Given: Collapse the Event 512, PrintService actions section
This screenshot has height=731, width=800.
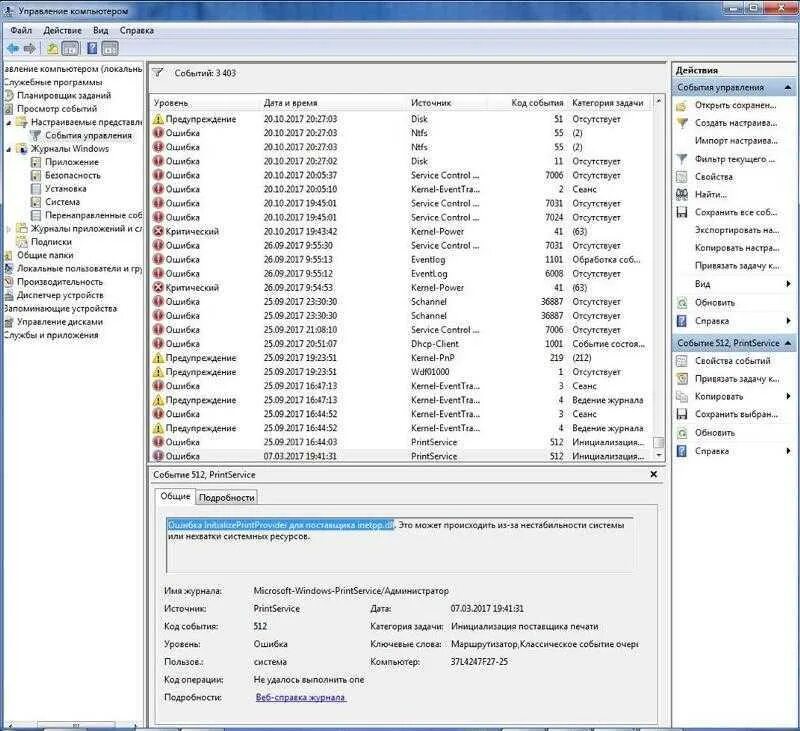Looking at the screenshot, I should [788, 343].
